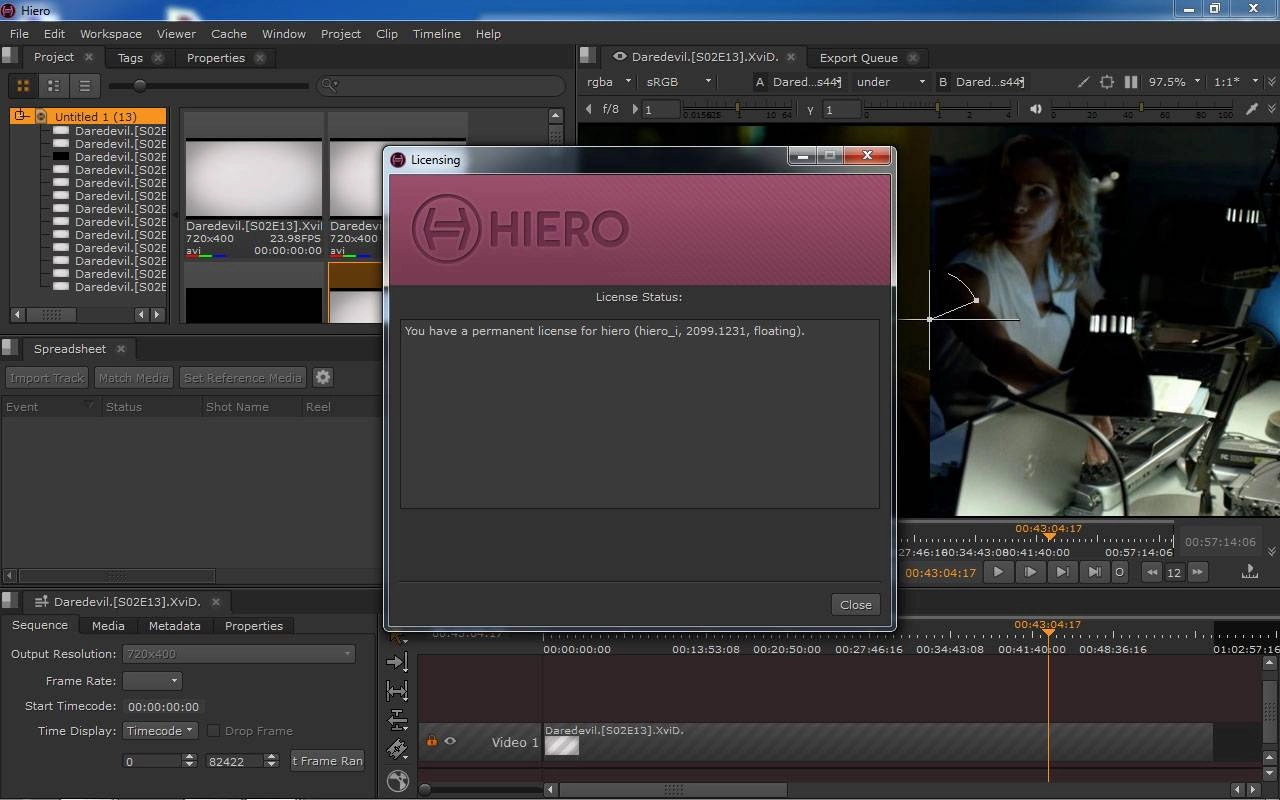1280x800 pixels.
Task: Skip backward by frame increment
Action: click(1152, 572)
